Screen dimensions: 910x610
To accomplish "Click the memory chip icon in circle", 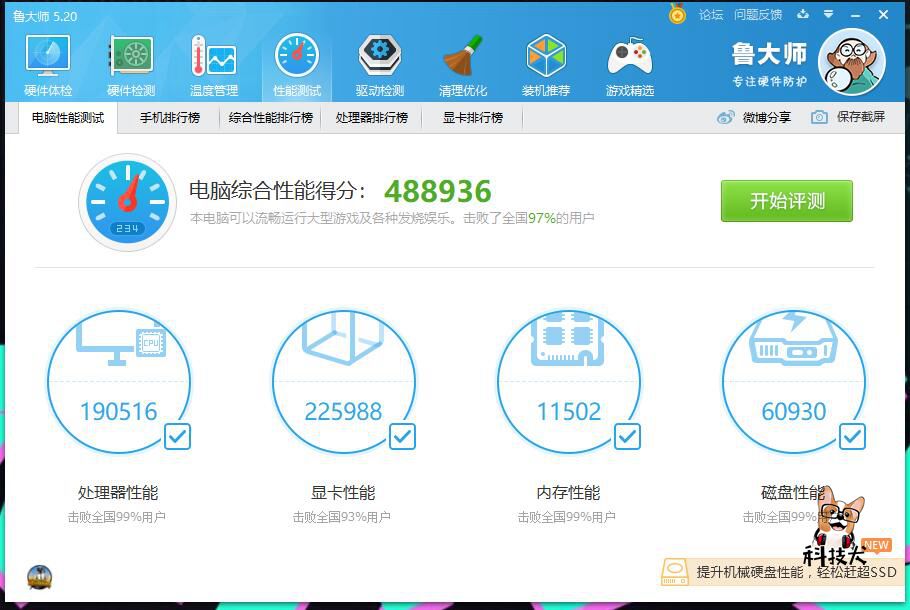I will pyautogui.click(x=568, y=339).
